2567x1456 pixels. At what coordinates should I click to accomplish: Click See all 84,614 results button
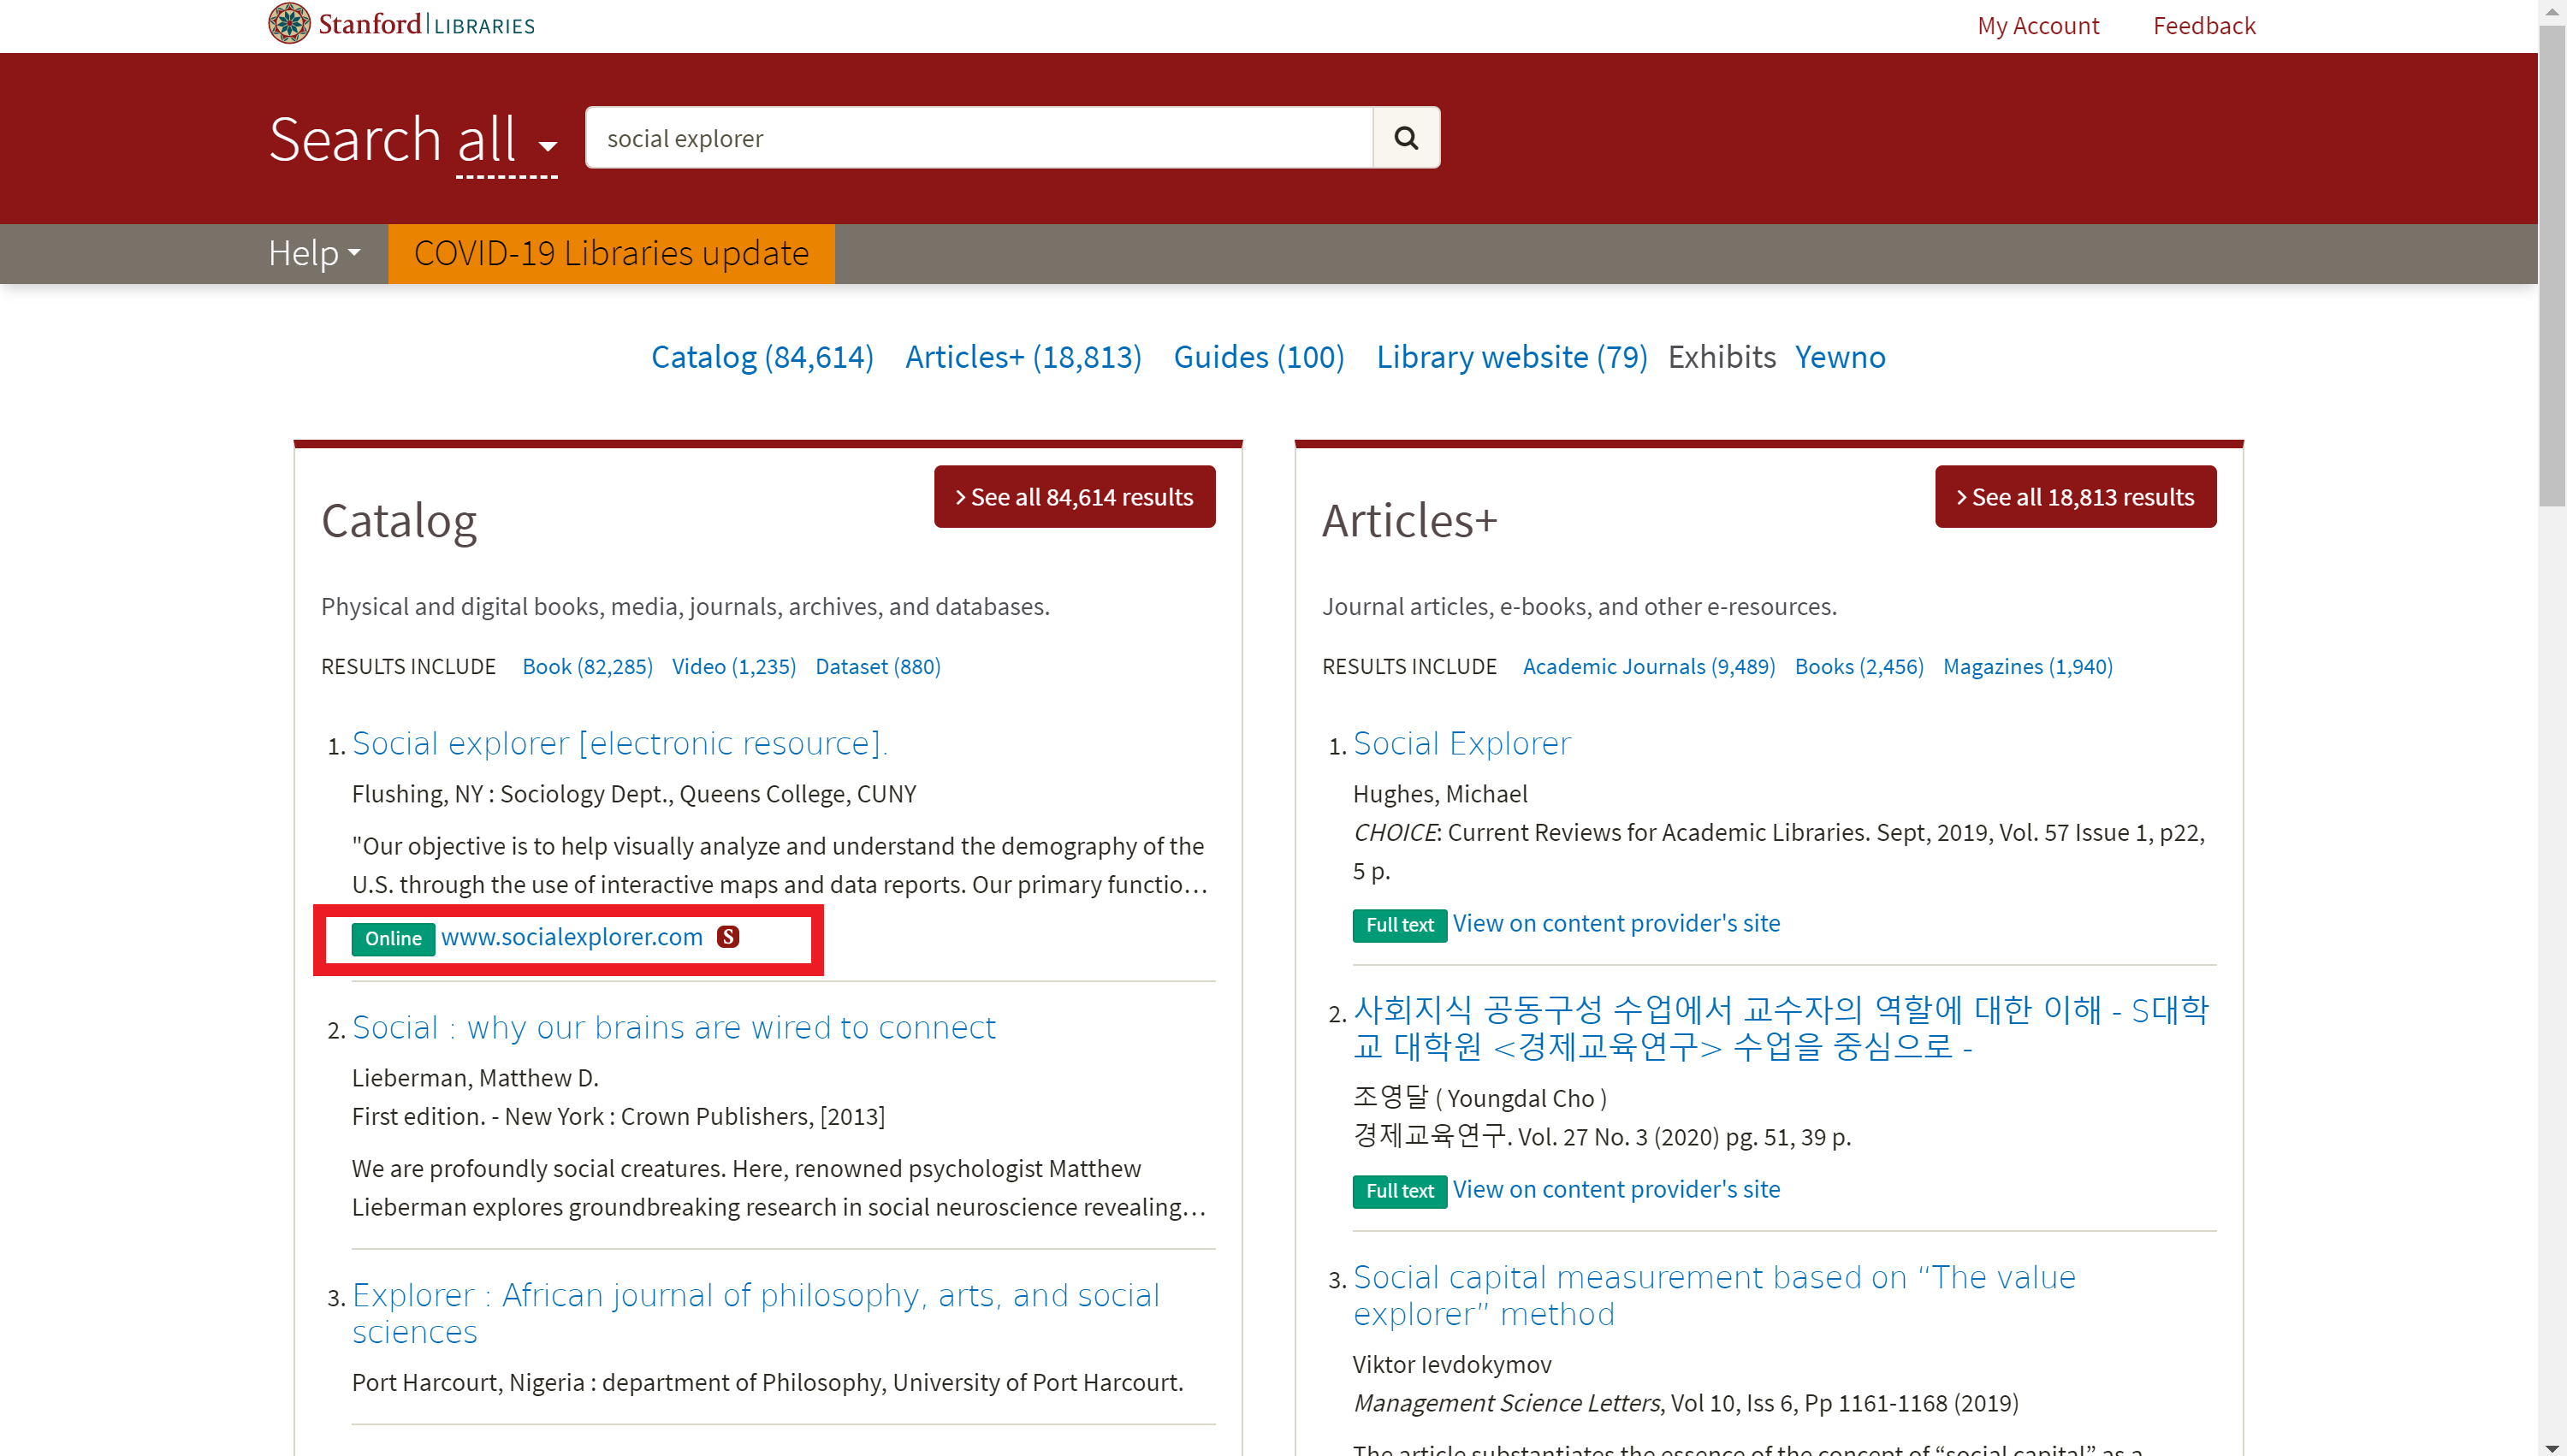1074,497
